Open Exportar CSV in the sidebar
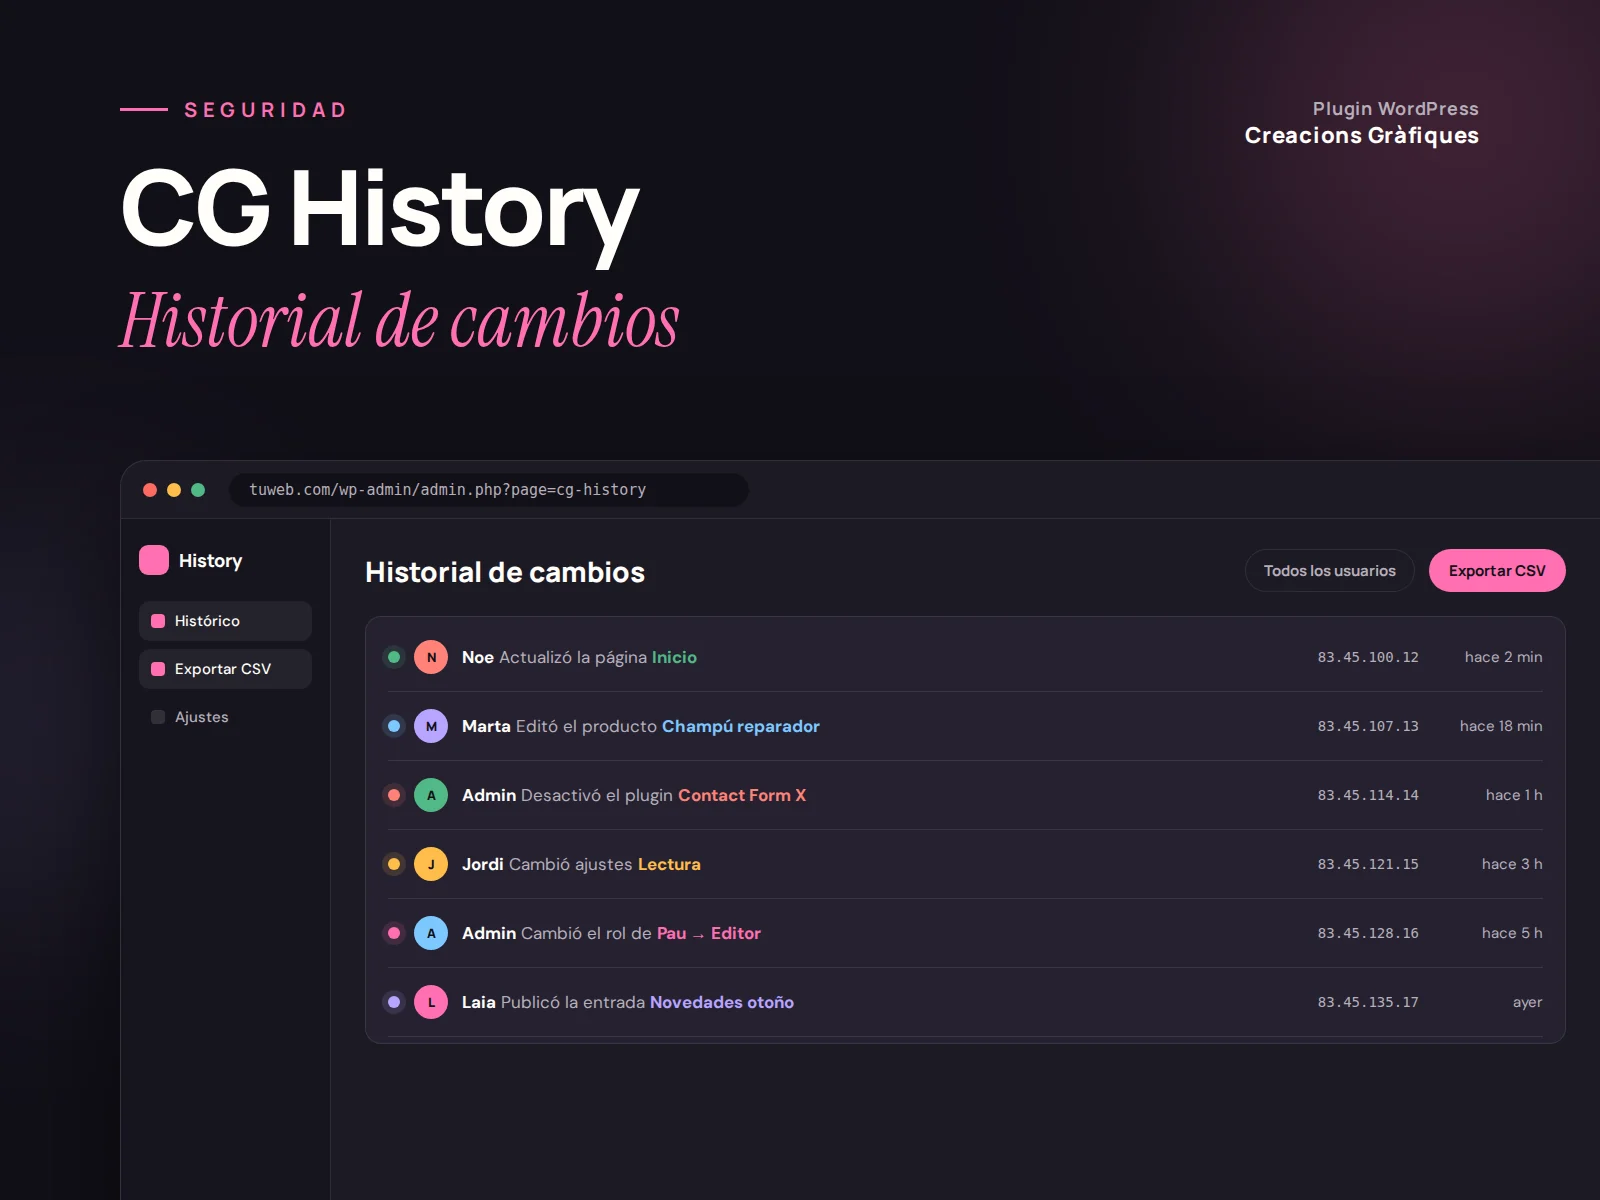The image size is (1600, 1200). pyautogui.click(x=225, y=669)
